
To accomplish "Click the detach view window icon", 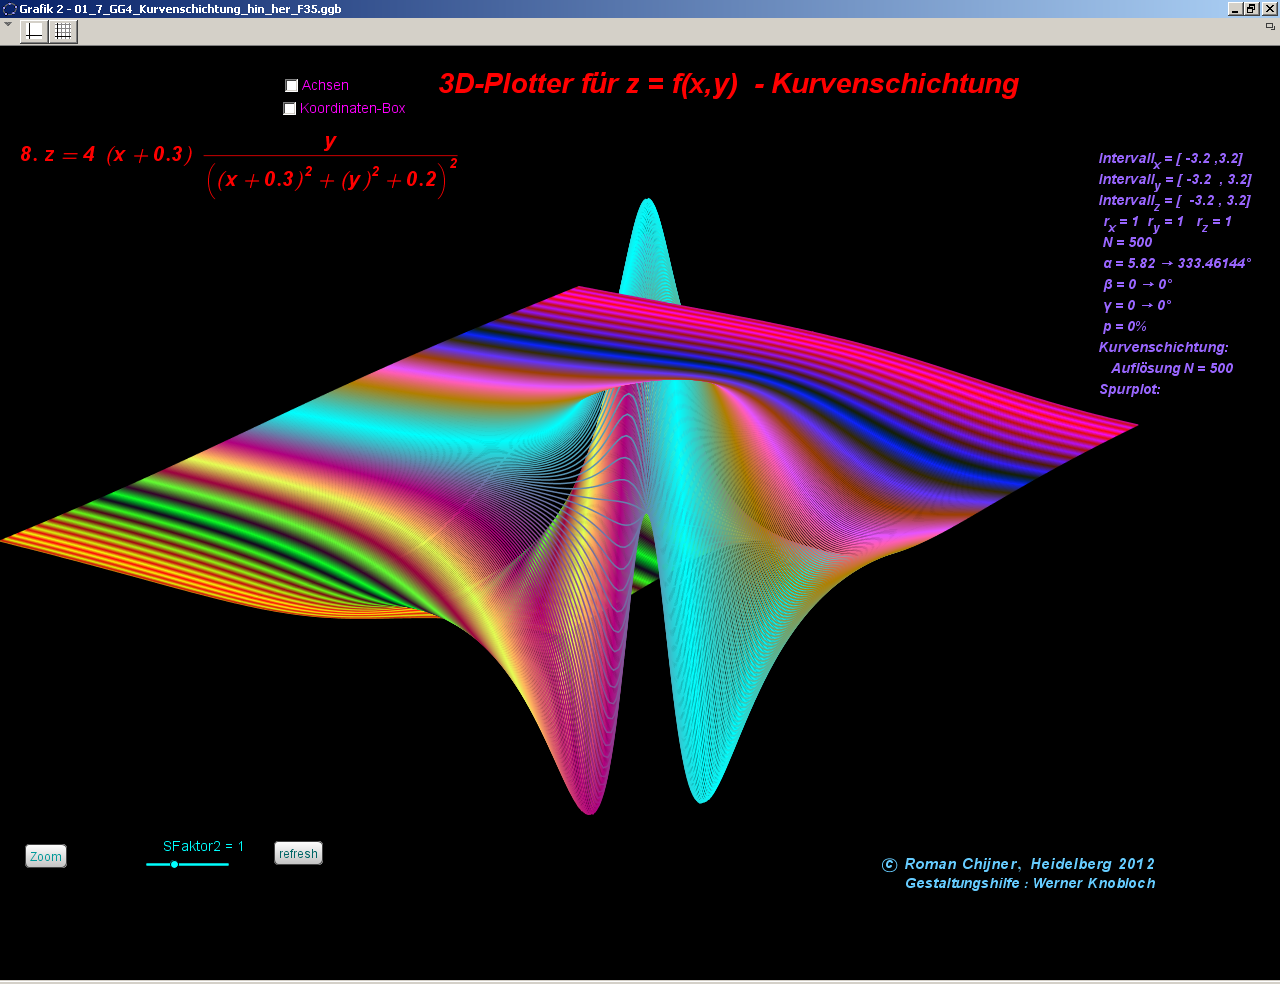I will click(x=1270, y=27).
